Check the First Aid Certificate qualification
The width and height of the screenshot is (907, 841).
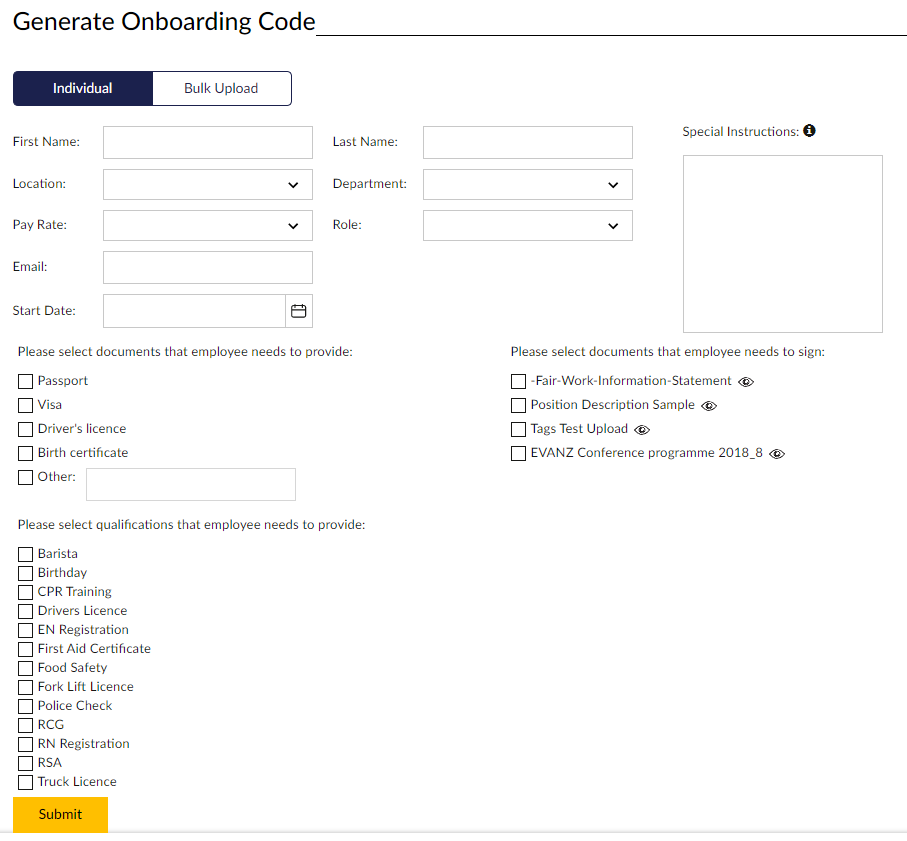click(26, 649)
